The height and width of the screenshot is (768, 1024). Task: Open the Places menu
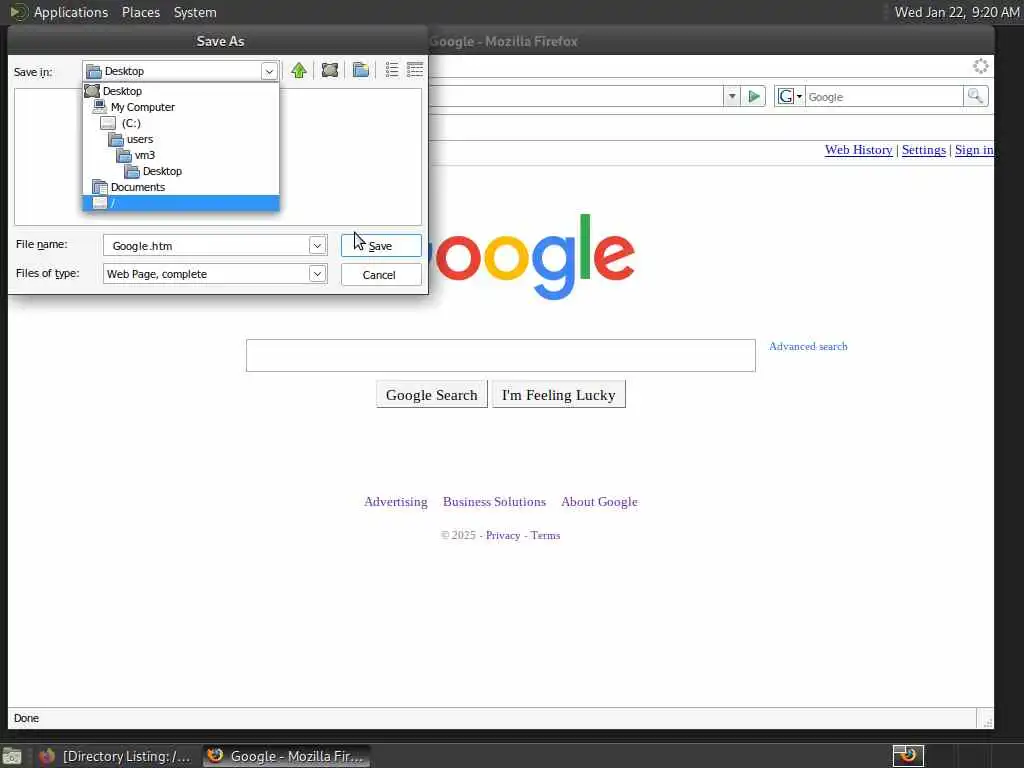pos(141,12)
